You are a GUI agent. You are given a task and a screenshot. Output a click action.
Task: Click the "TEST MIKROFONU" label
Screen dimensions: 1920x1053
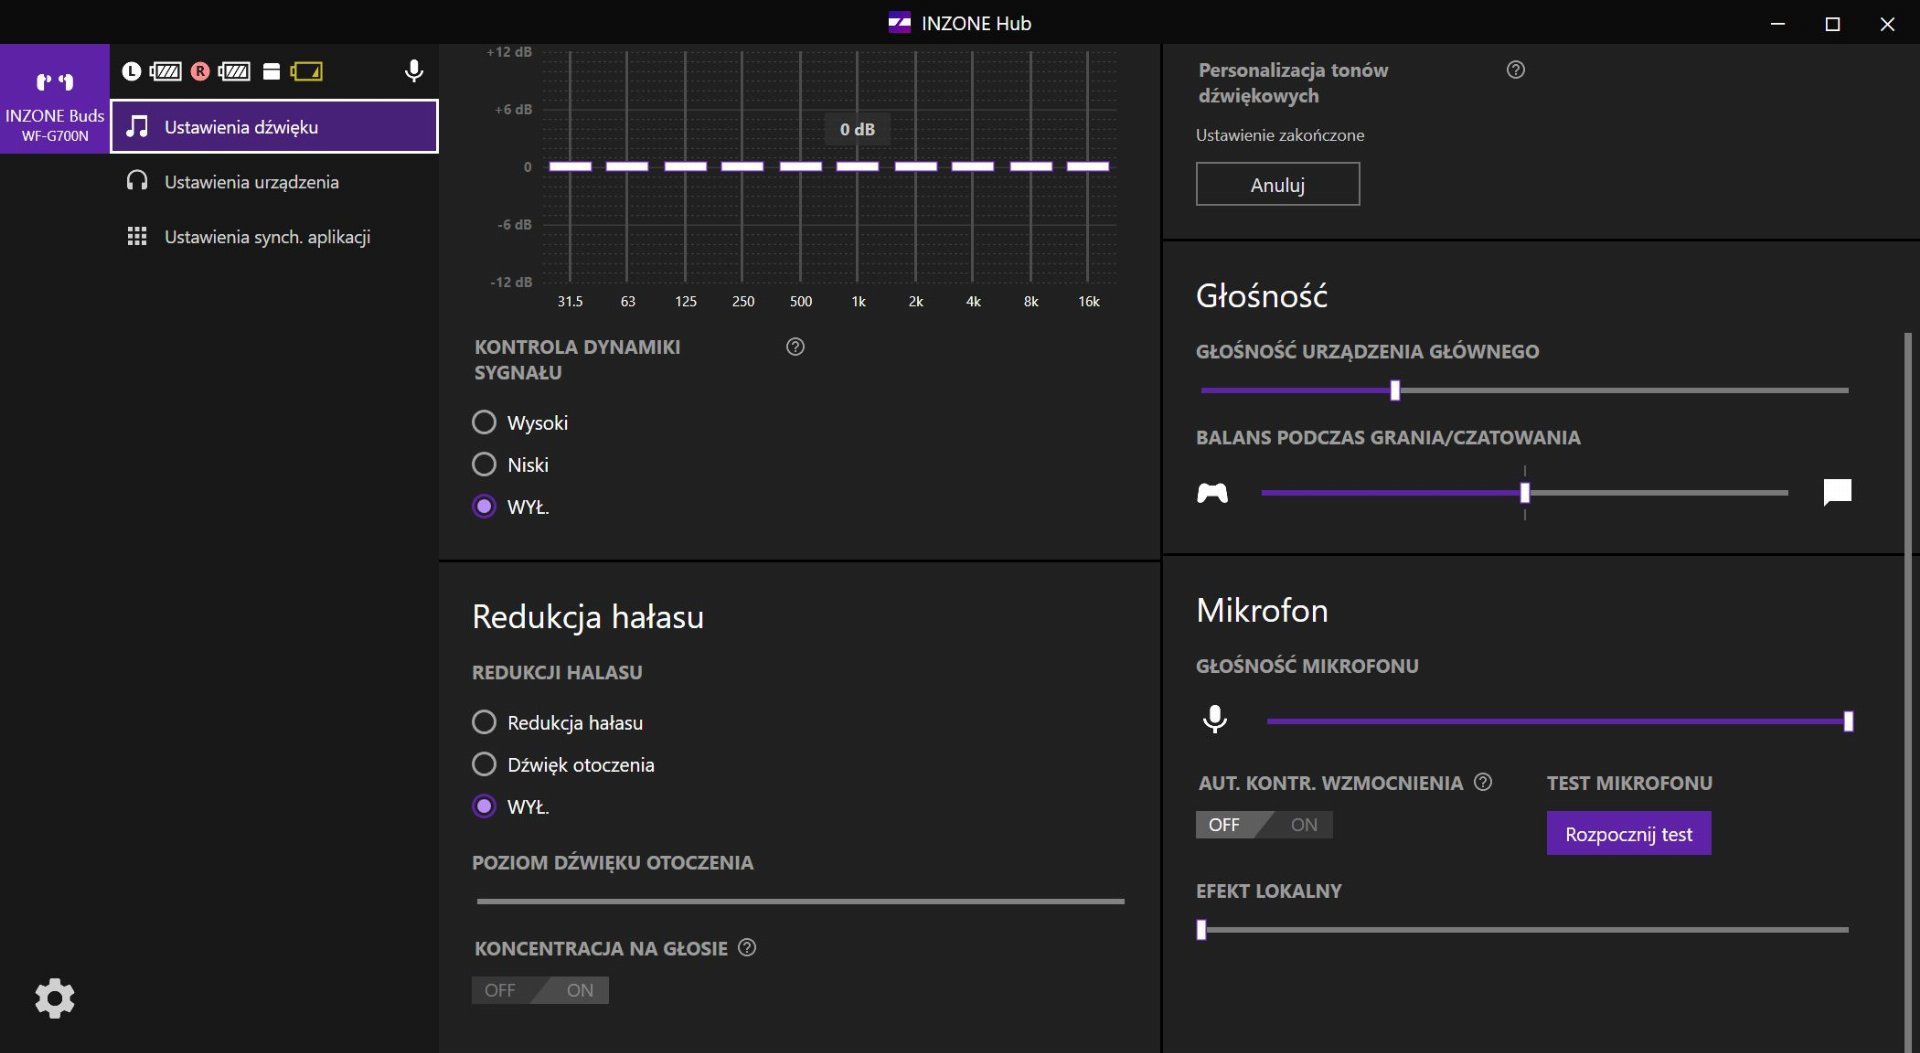tap(1629, 783)
